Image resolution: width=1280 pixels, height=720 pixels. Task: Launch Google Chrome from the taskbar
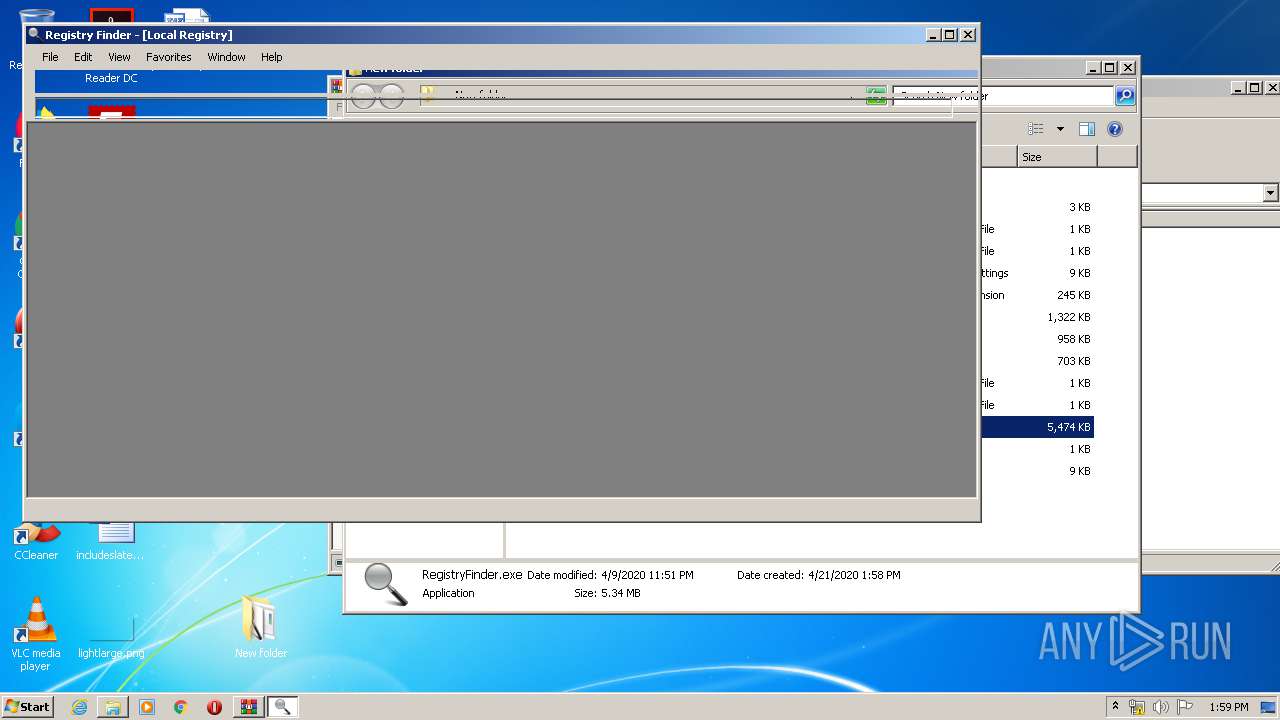click(x=181, y=707)
